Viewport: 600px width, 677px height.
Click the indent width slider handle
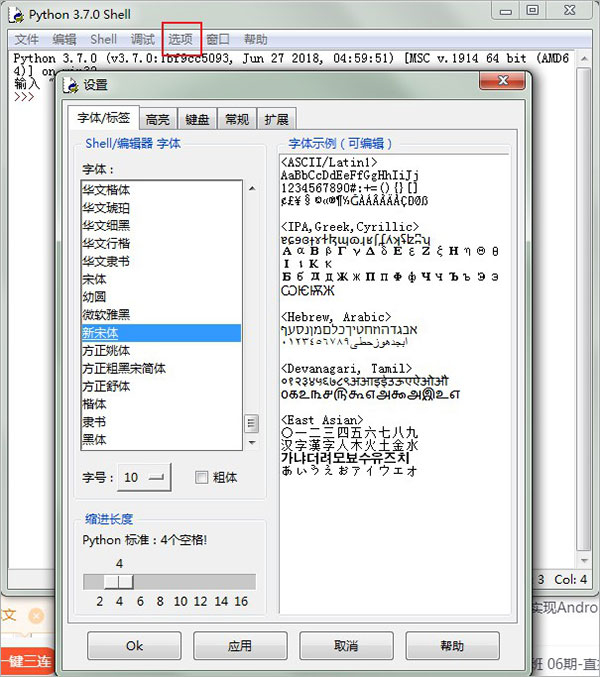tap(120, 582)
